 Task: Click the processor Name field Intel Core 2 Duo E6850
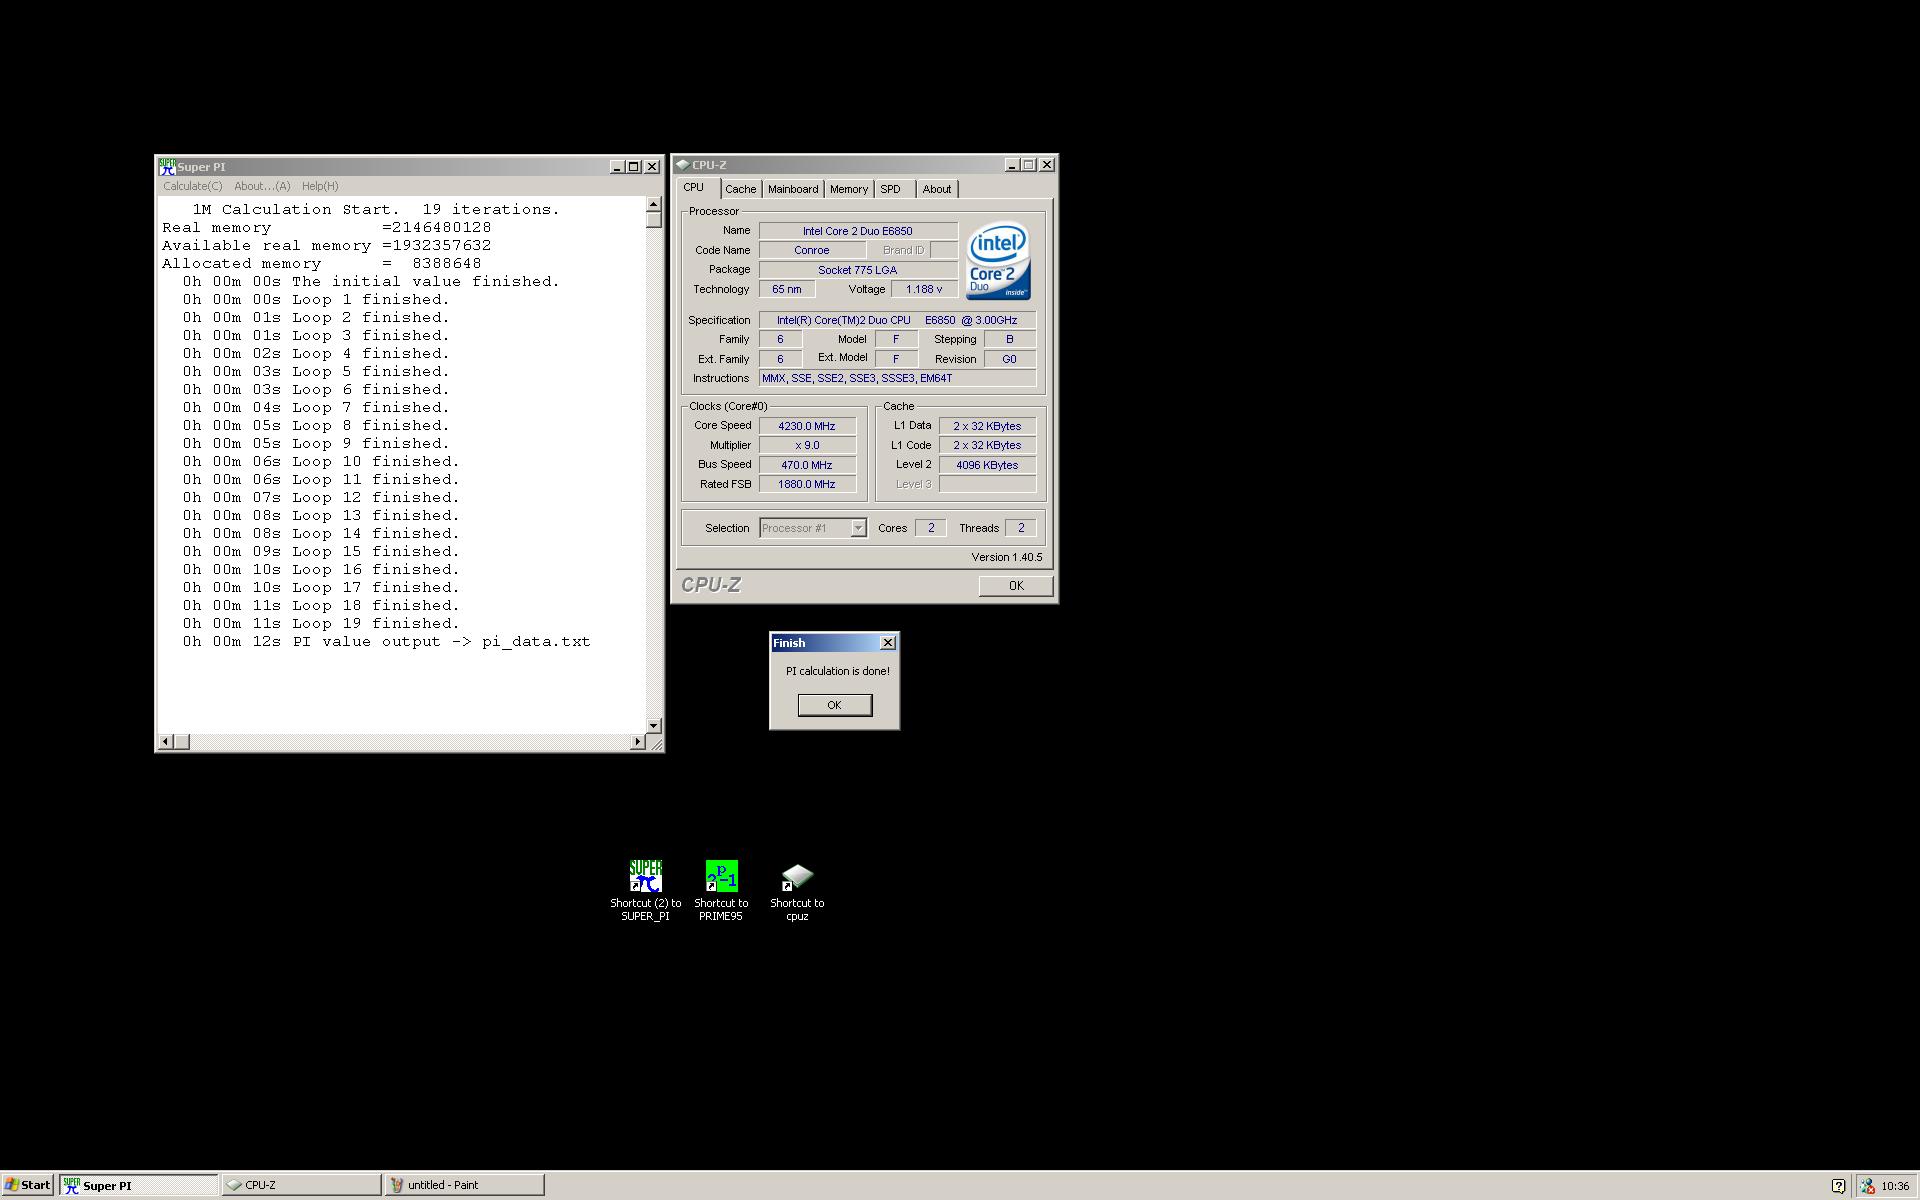(x=858, y=231)
